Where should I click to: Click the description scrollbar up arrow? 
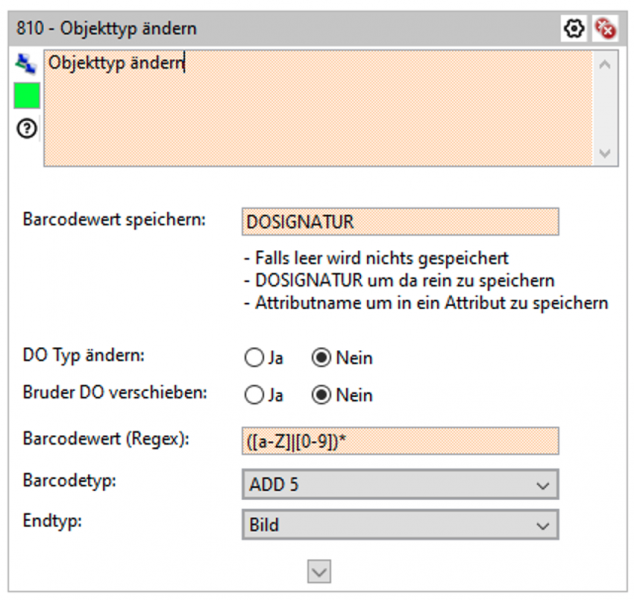click(605, 64)
